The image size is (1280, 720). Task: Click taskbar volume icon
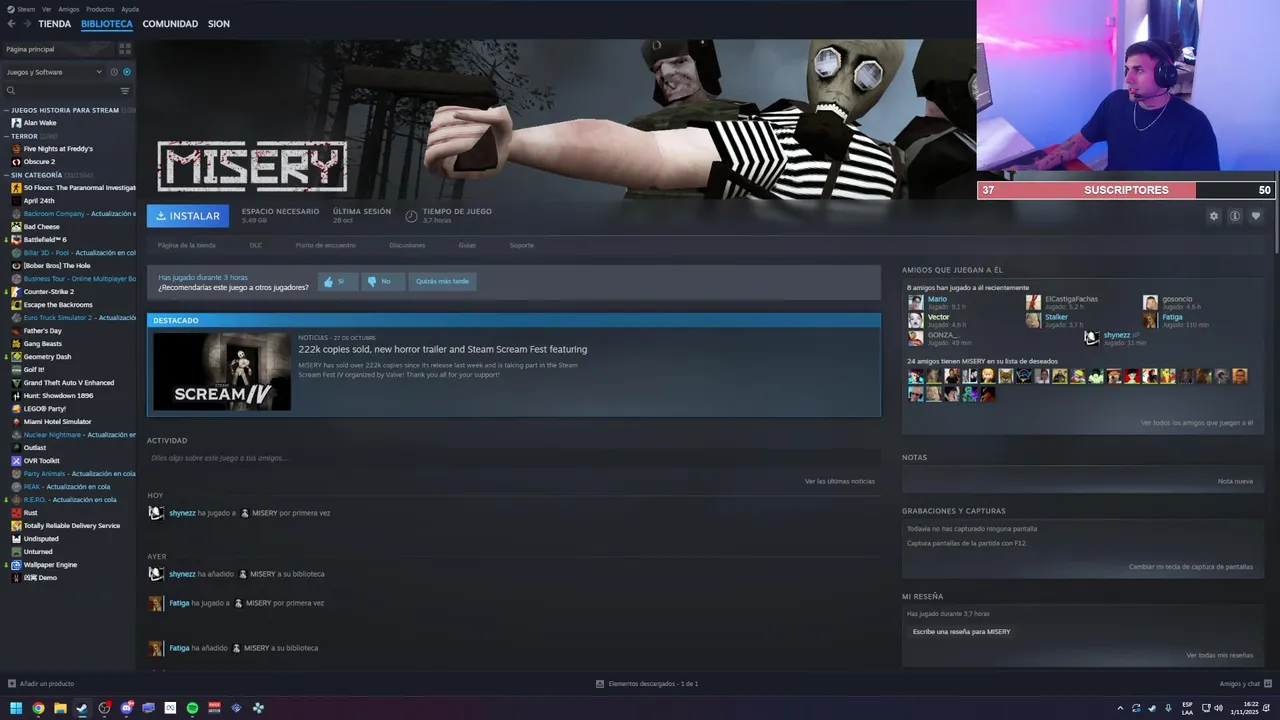tap(1218, 708)
